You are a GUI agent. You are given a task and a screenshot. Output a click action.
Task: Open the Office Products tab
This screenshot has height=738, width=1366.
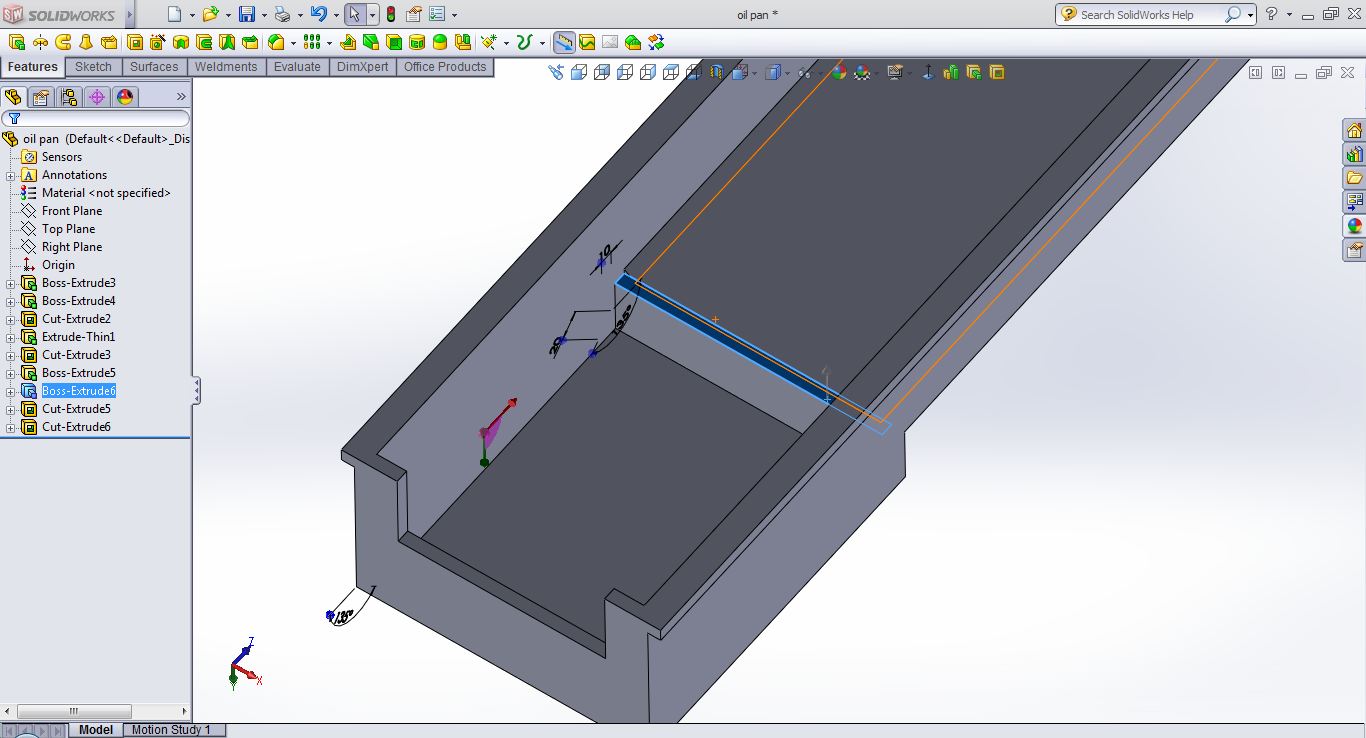point(445,67)
